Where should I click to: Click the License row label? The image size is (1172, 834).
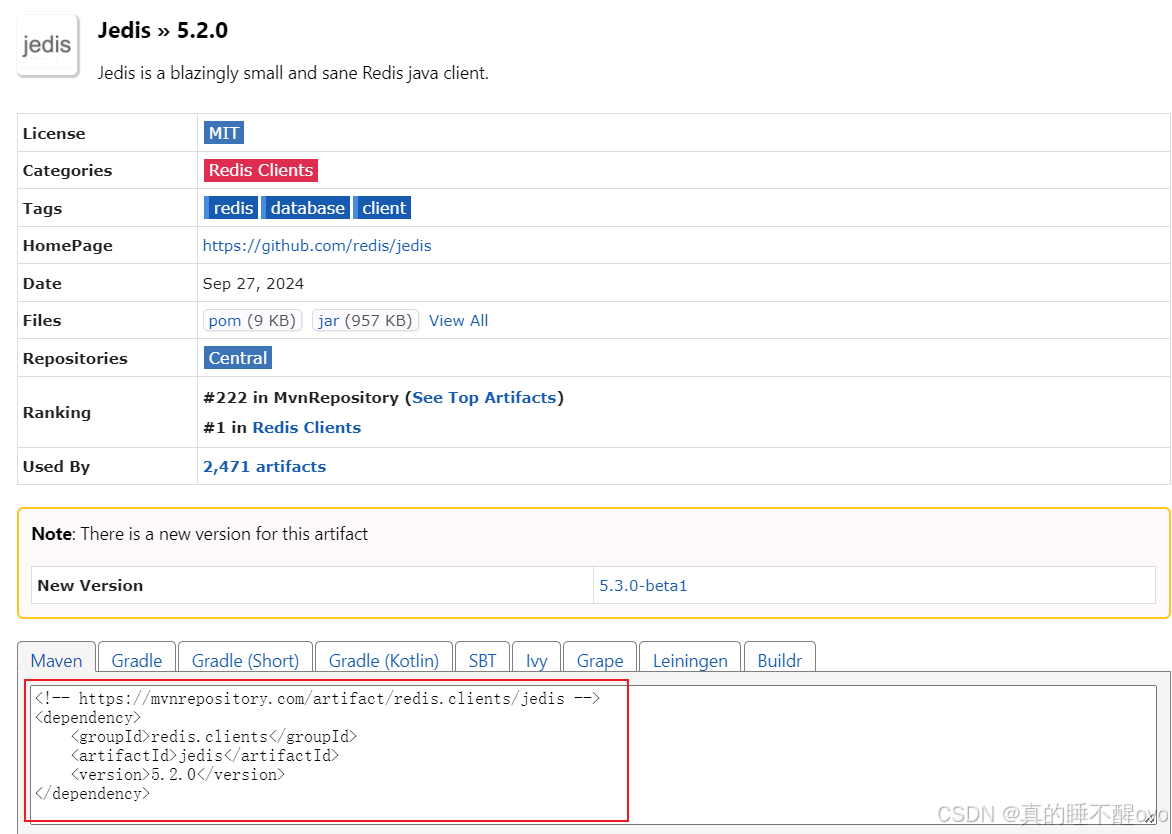point(54,133)
